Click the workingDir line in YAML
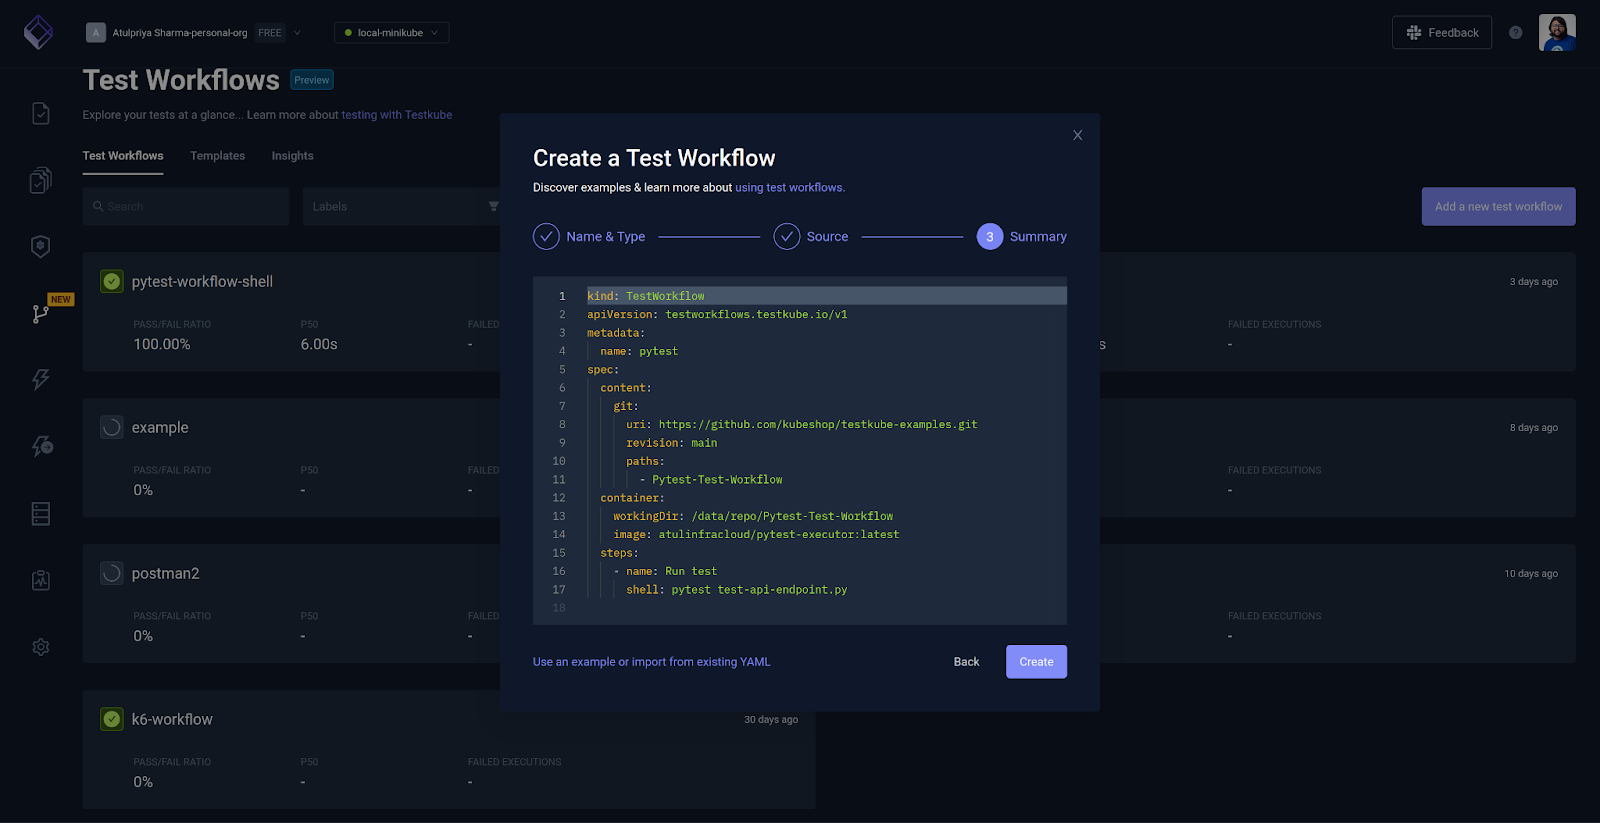This screenshot has width=1600, height=823. click(753, 516)
